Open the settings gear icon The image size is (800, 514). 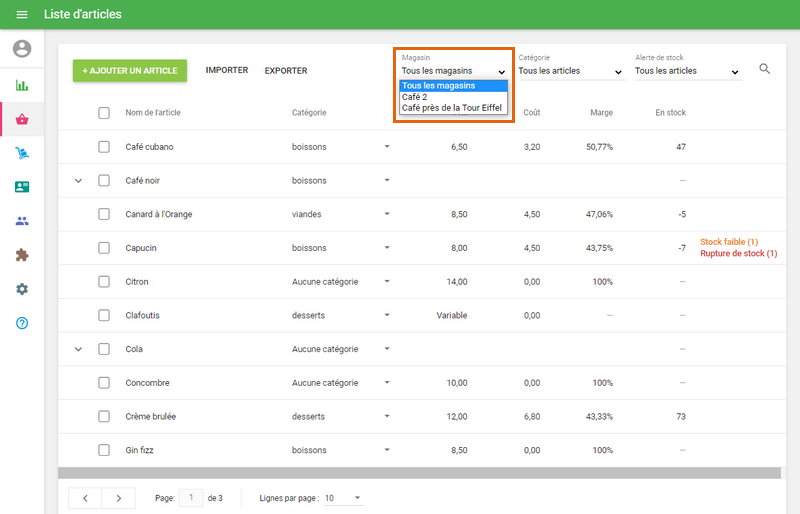coord(22,289)
